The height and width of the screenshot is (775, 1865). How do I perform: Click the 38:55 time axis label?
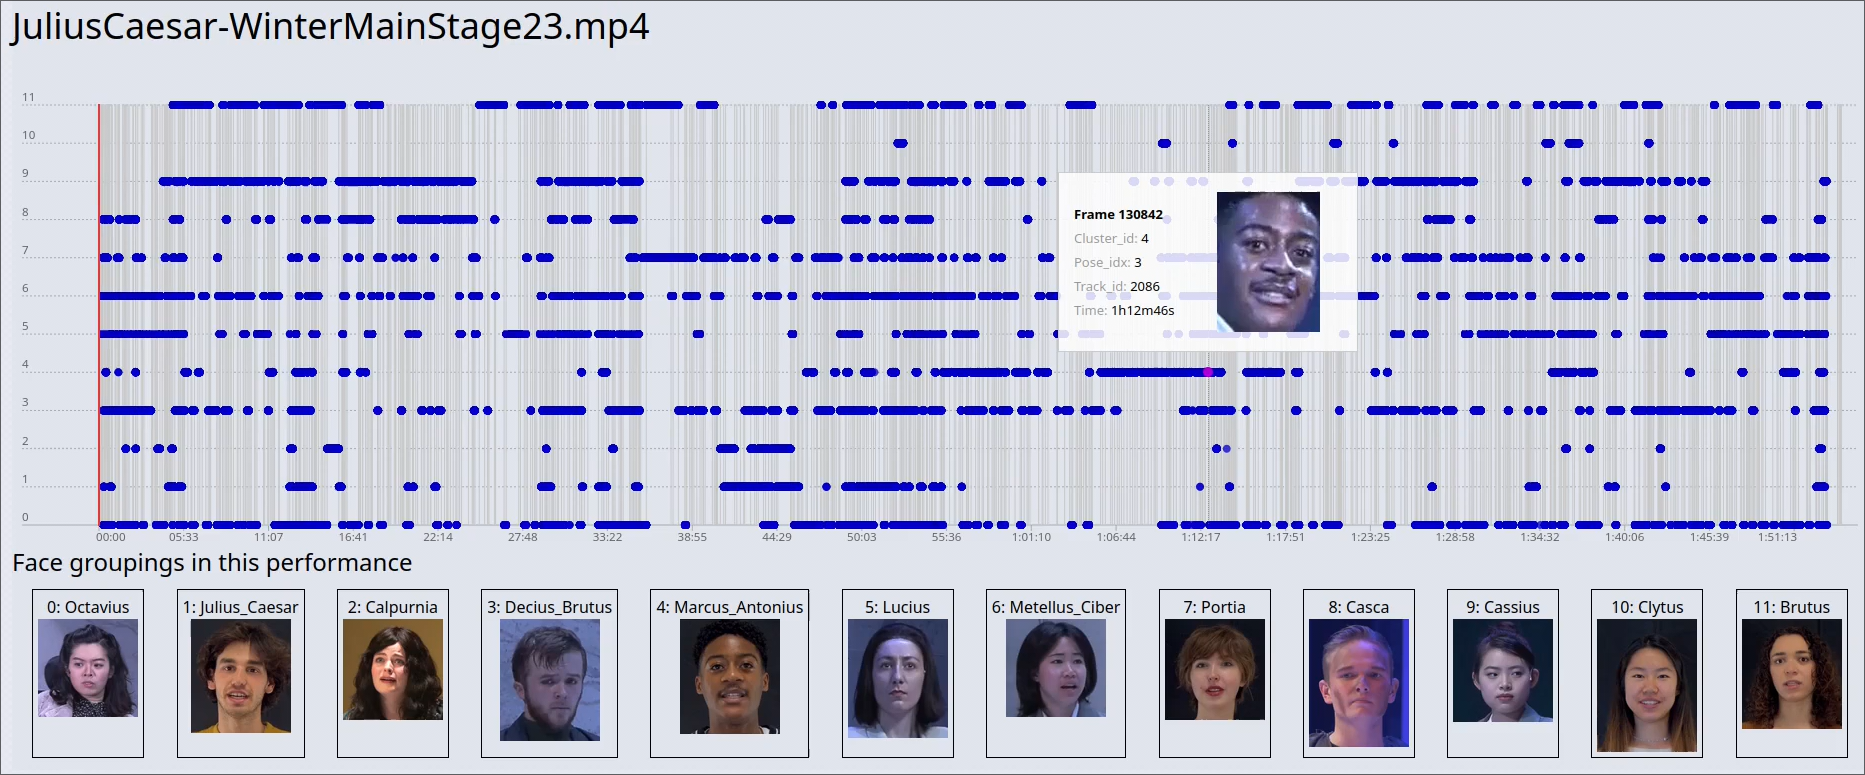[x=692, y=537]
